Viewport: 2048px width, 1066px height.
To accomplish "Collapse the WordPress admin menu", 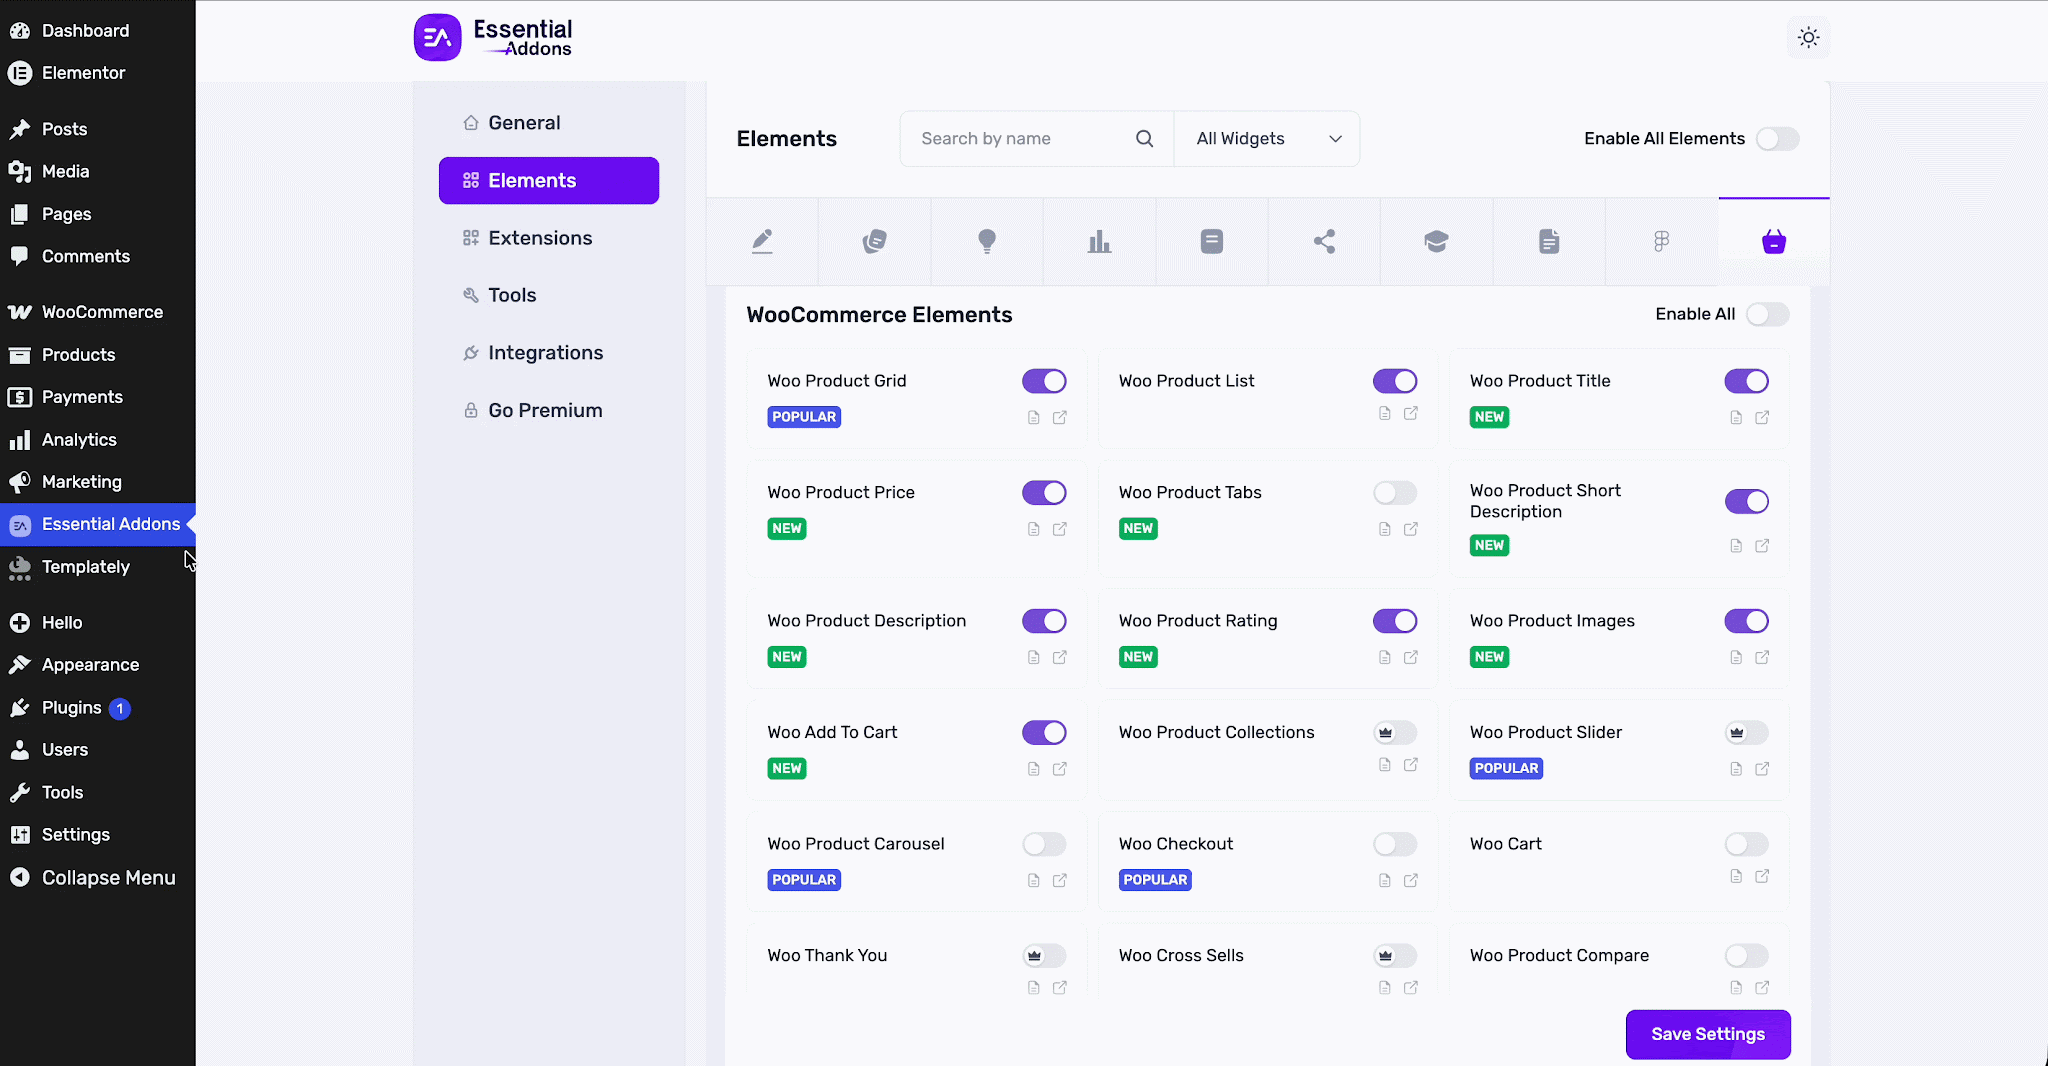I will point(98,878).
